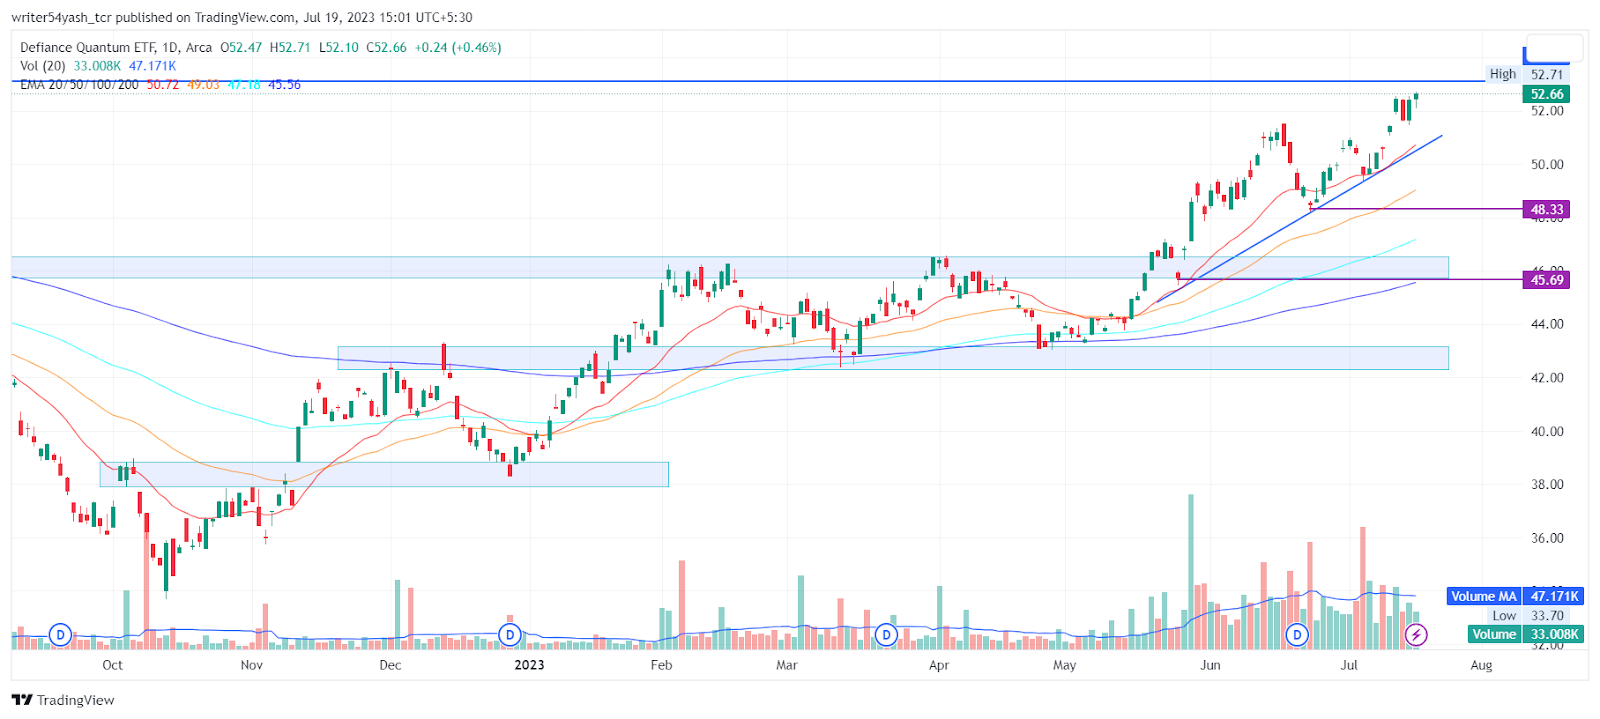Click the green Volume 33.008K scale label

(1526, 634)
